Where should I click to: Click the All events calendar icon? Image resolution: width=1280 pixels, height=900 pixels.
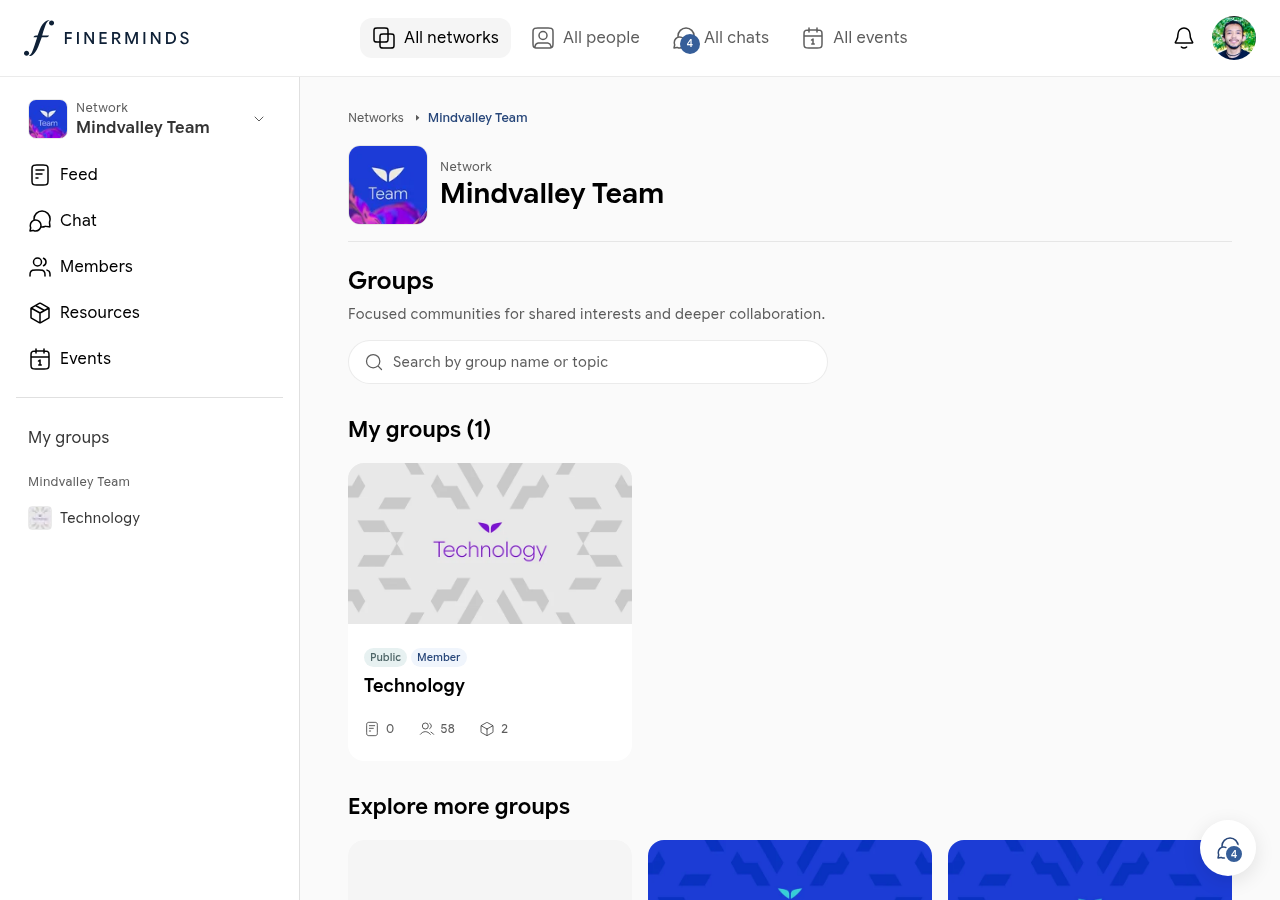click(x=813, y=38)
